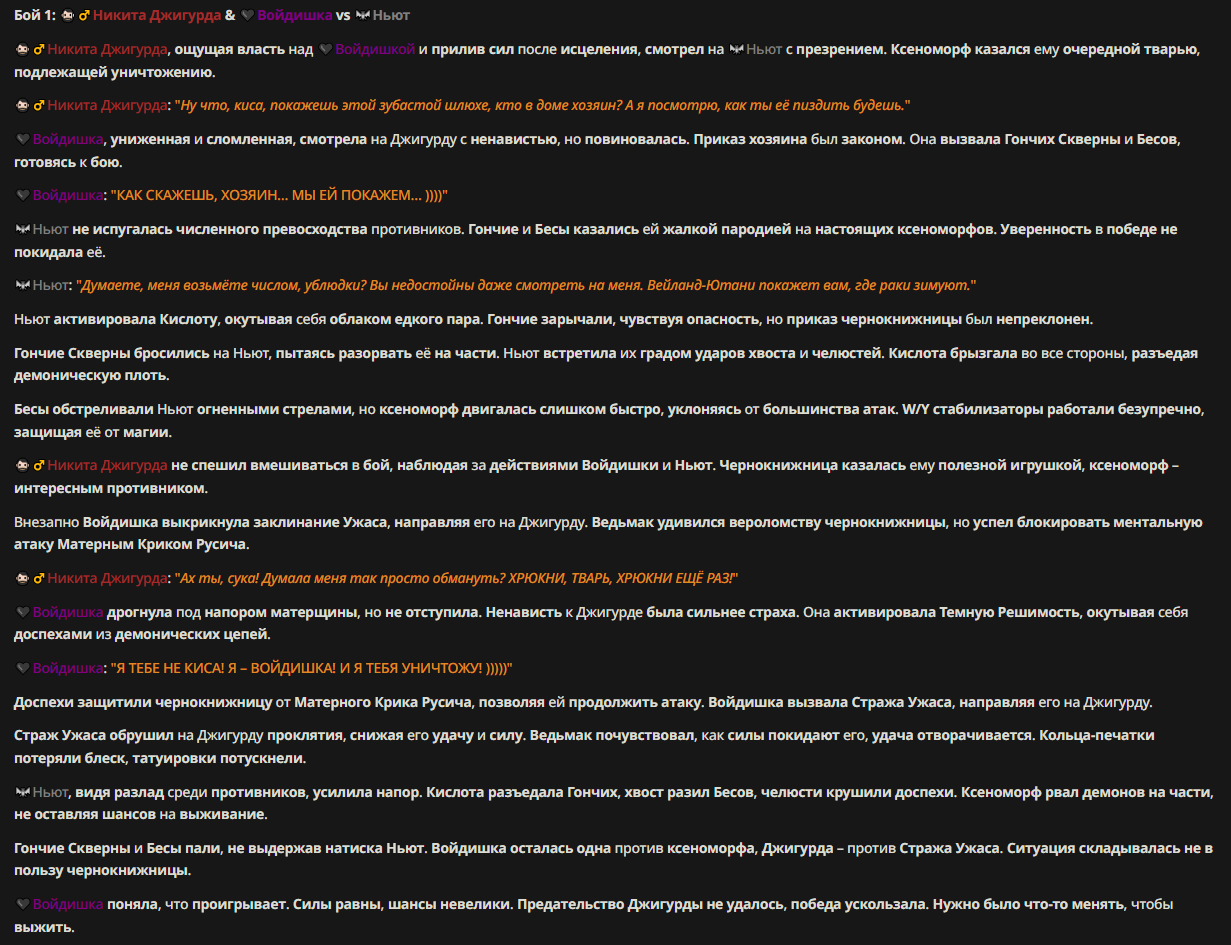The image size is (1231, 945).
Task: Click the male sign before 'не спешил вмешиваться'
Action: [39, 465]
